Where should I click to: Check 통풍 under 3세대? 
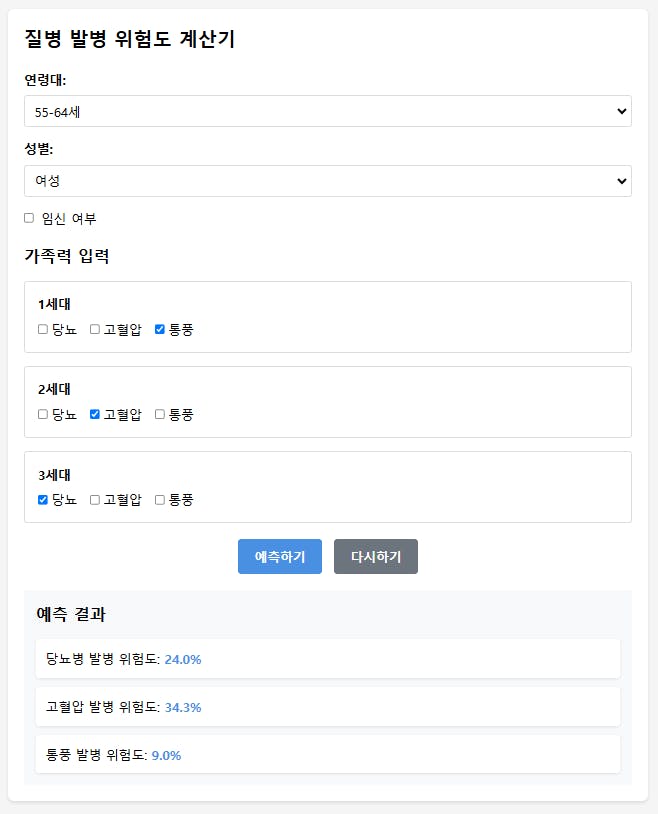click(x=160, y=499)
